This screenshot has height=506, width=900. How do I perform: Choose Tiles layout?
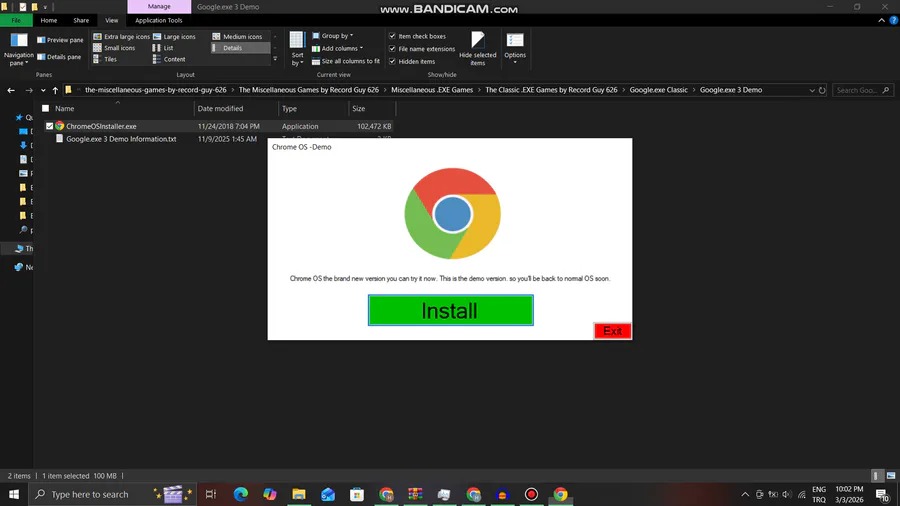click(x=105, y=59)
